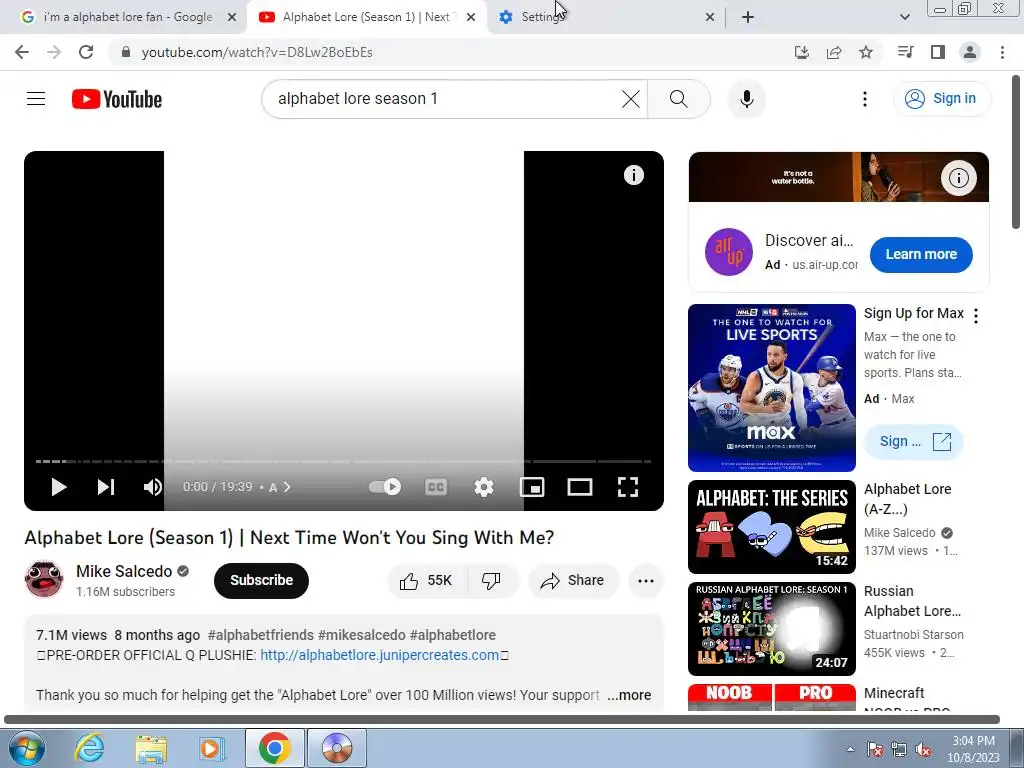Viewport: 1024px width, 768px height.
Task: Play the video
Action: coord(58,487)
